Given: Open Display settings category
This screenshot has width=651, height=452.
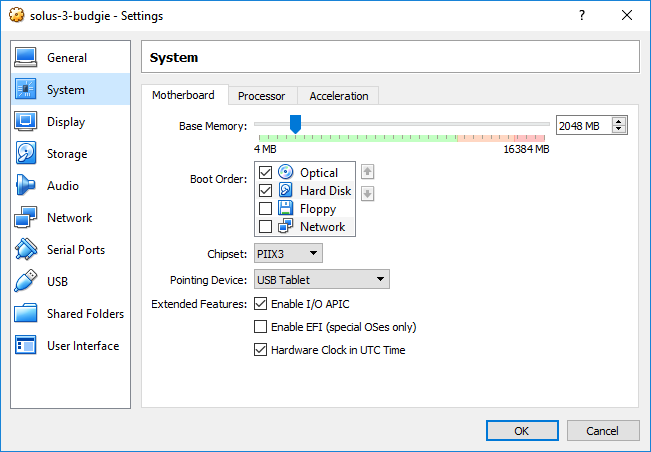Looking at the screenshot, I should [71, 121].
